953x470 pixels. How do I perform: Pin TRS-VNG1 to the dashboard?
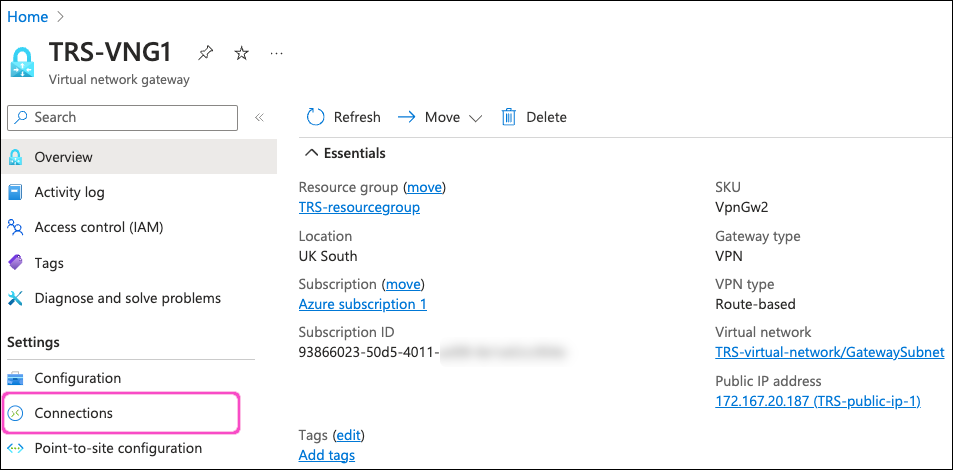click(206, 54)
